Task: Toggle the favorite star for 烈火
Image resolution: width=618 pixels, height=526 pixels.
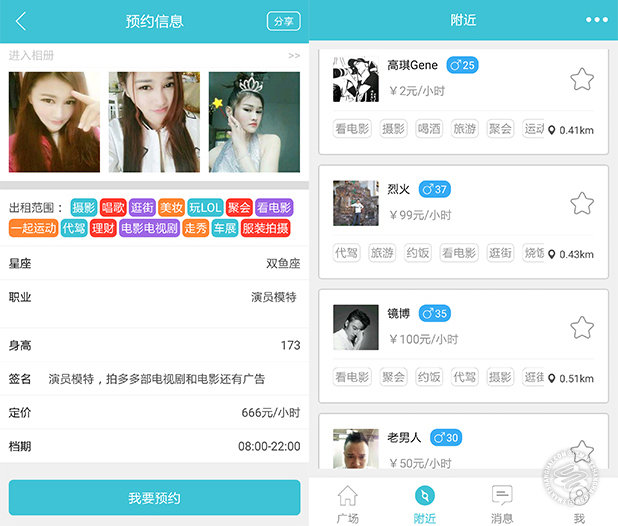Action: click(x=582, y=204)
